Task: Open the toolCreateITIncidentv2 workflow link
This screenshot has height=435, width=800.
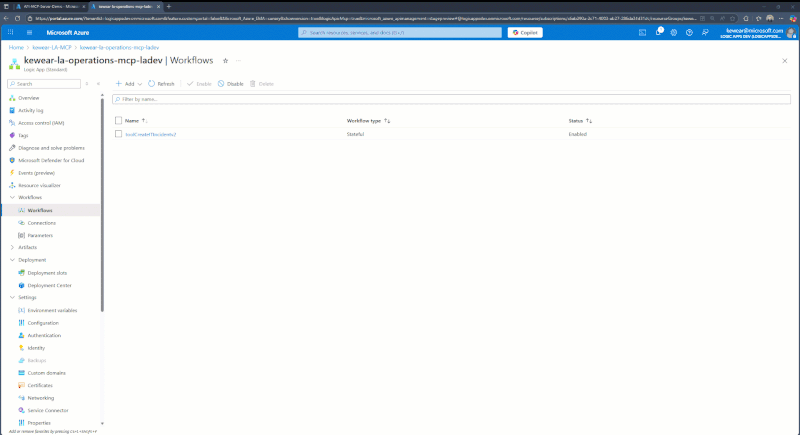Action: pos(151,134)
